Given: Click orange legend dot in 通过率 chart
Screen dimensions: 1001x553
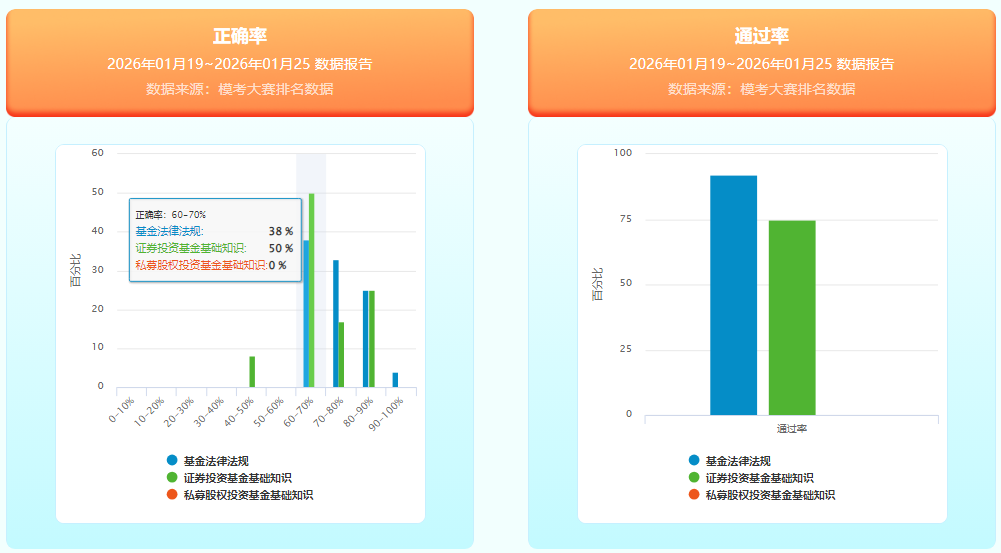Looking at the screenshot, I should point(695,495).
